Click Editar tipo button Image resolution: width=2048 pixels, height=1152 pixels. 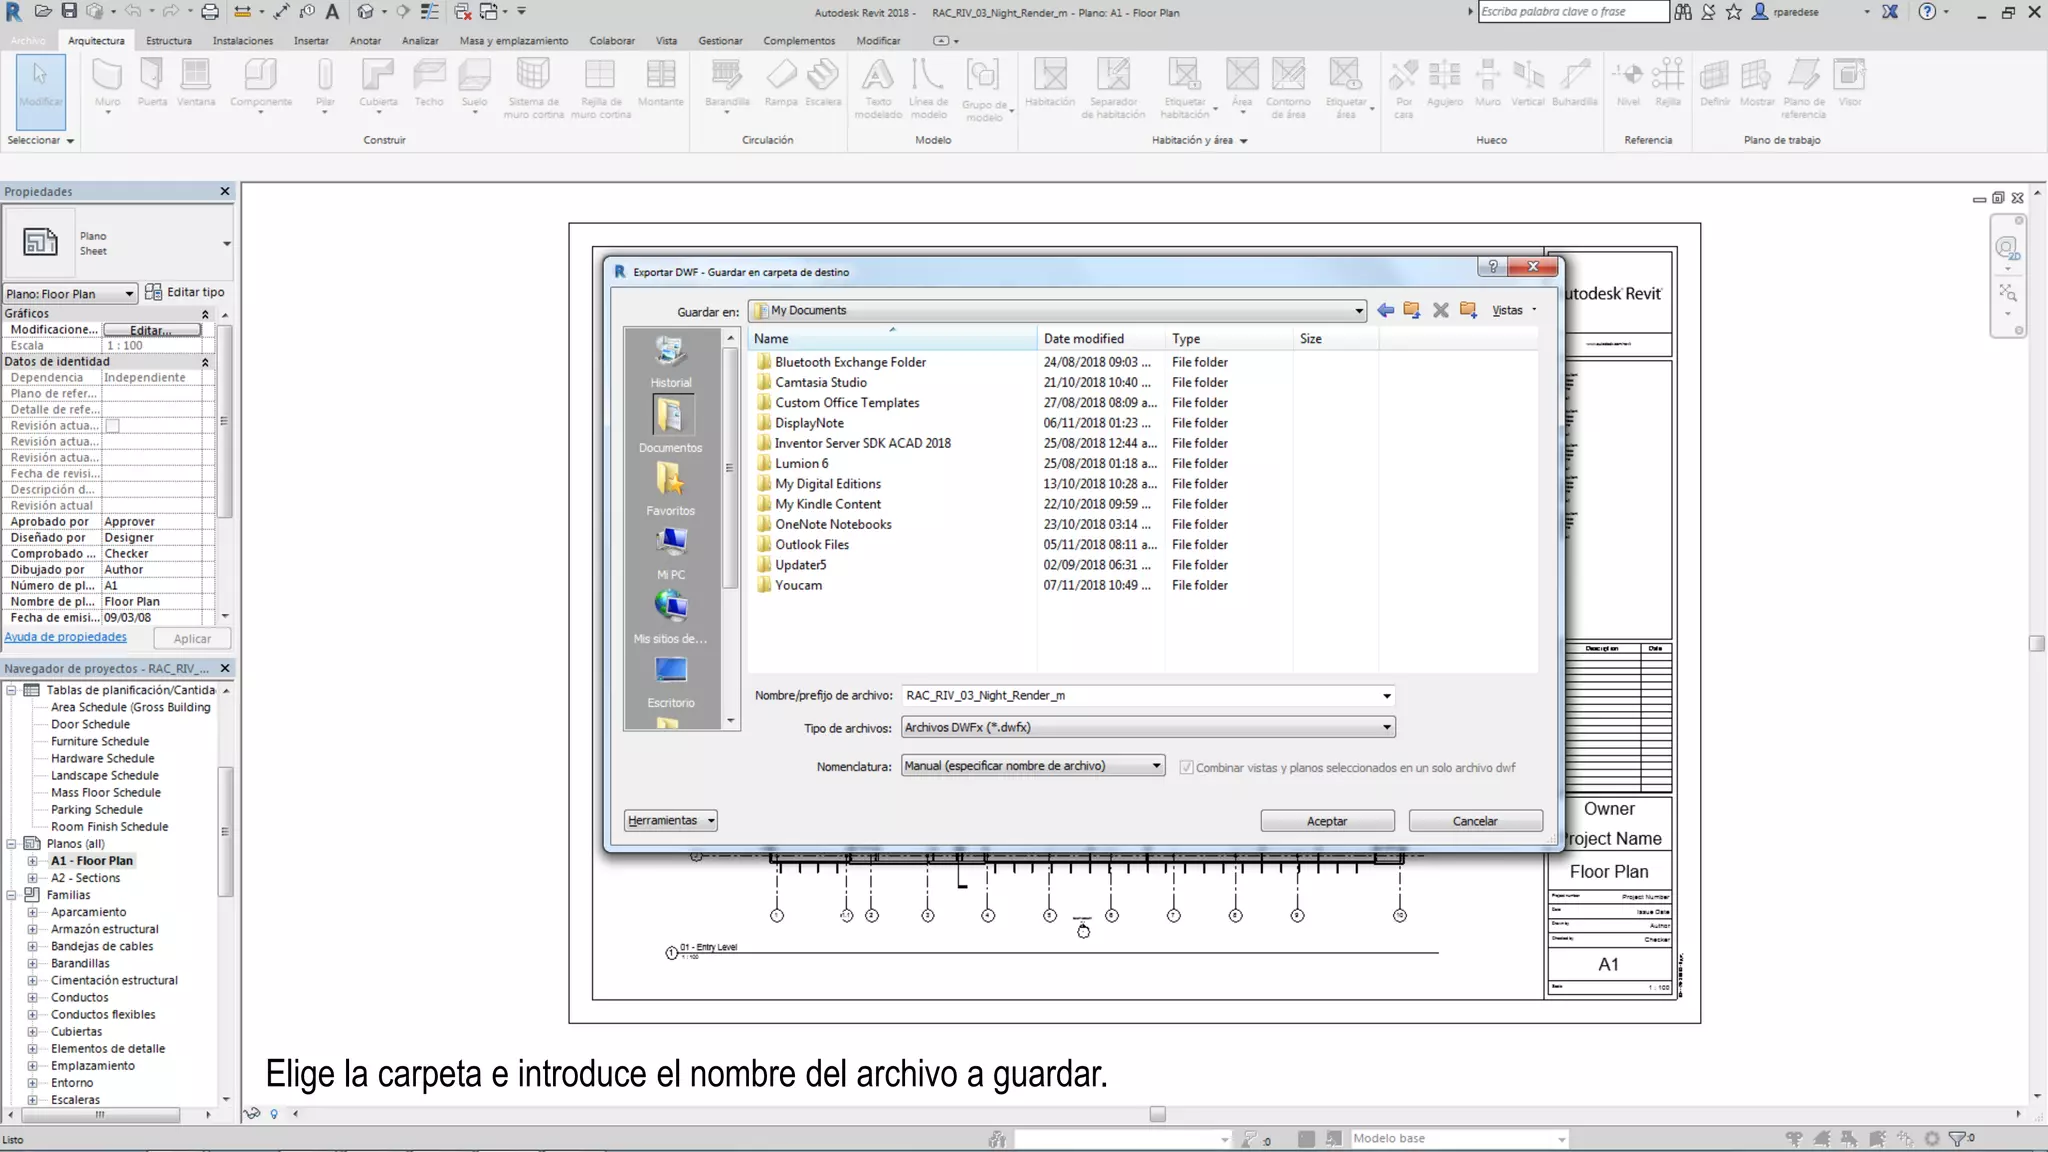[186, 292]
